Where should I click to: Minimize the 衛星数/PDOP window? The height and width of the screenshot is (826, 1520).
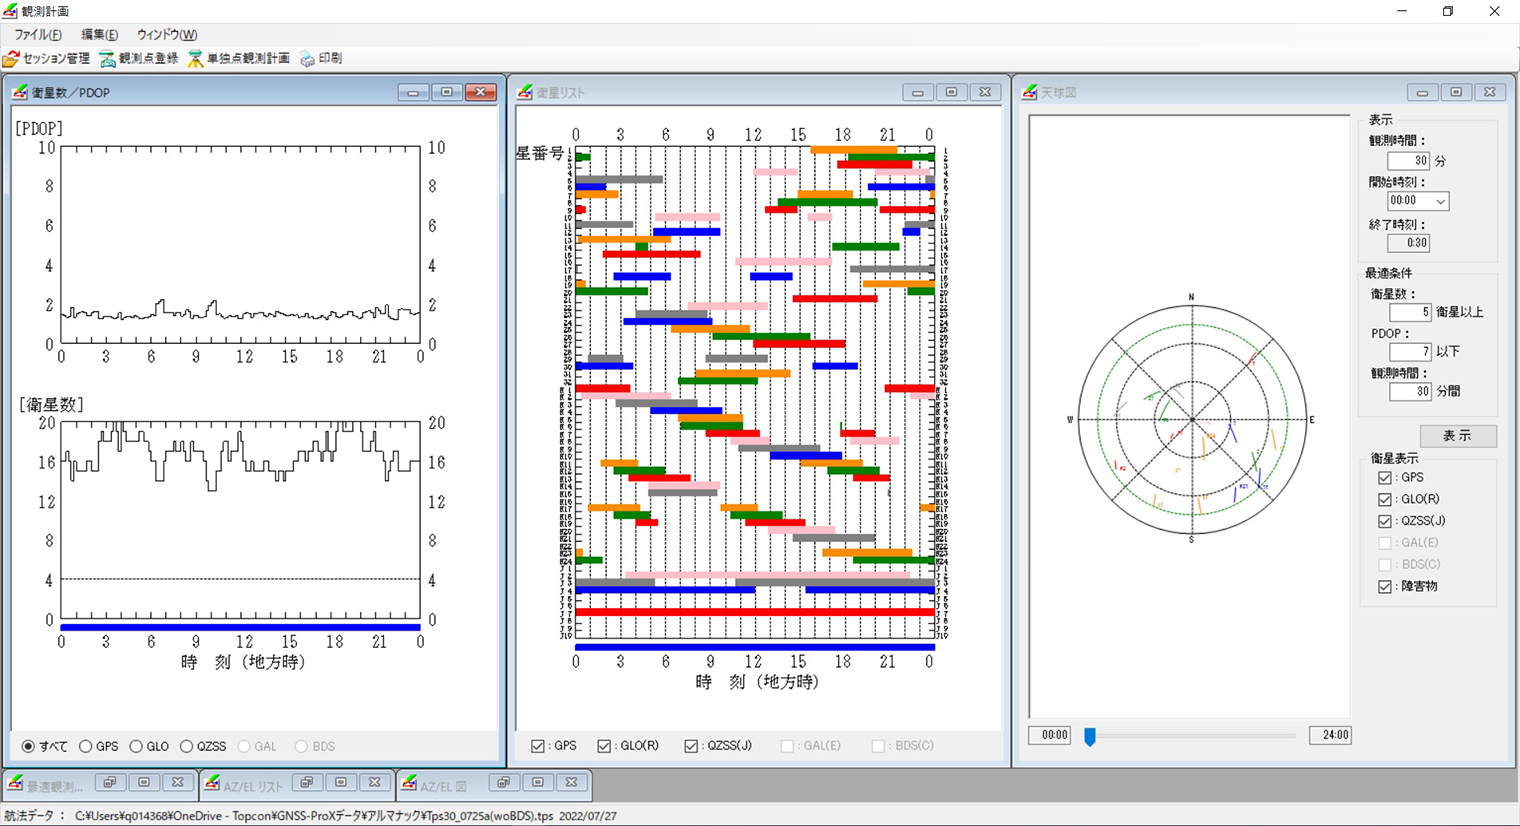point(413,92)
